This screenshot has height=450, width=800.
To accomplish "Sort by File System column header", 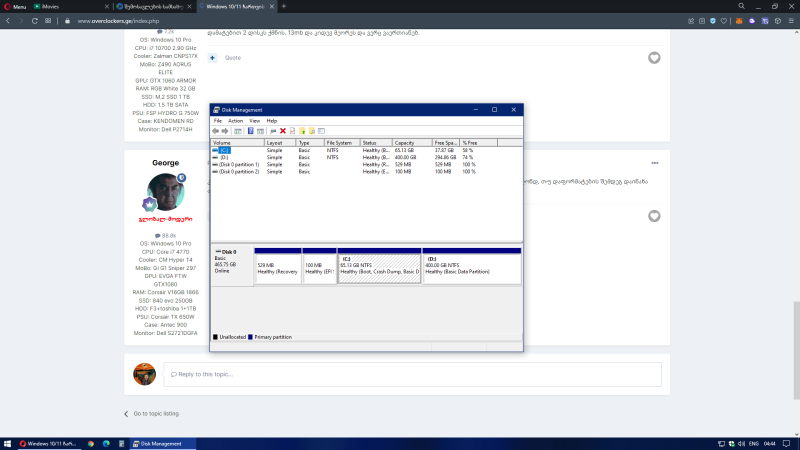I will [x=340, y=143].
